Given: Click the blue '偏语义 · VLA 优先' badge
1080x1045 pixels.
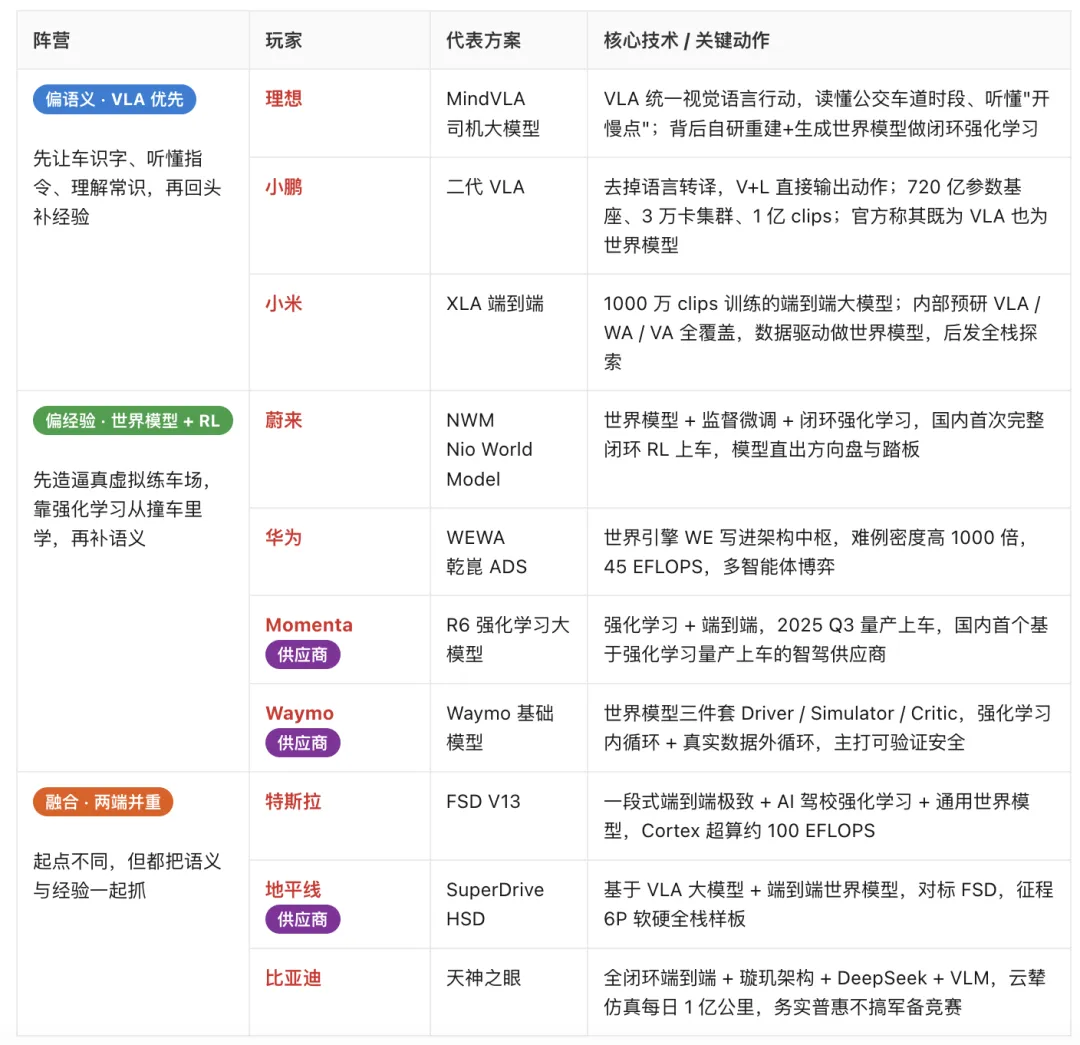Looking at the screenshot, I should point(114,99).
